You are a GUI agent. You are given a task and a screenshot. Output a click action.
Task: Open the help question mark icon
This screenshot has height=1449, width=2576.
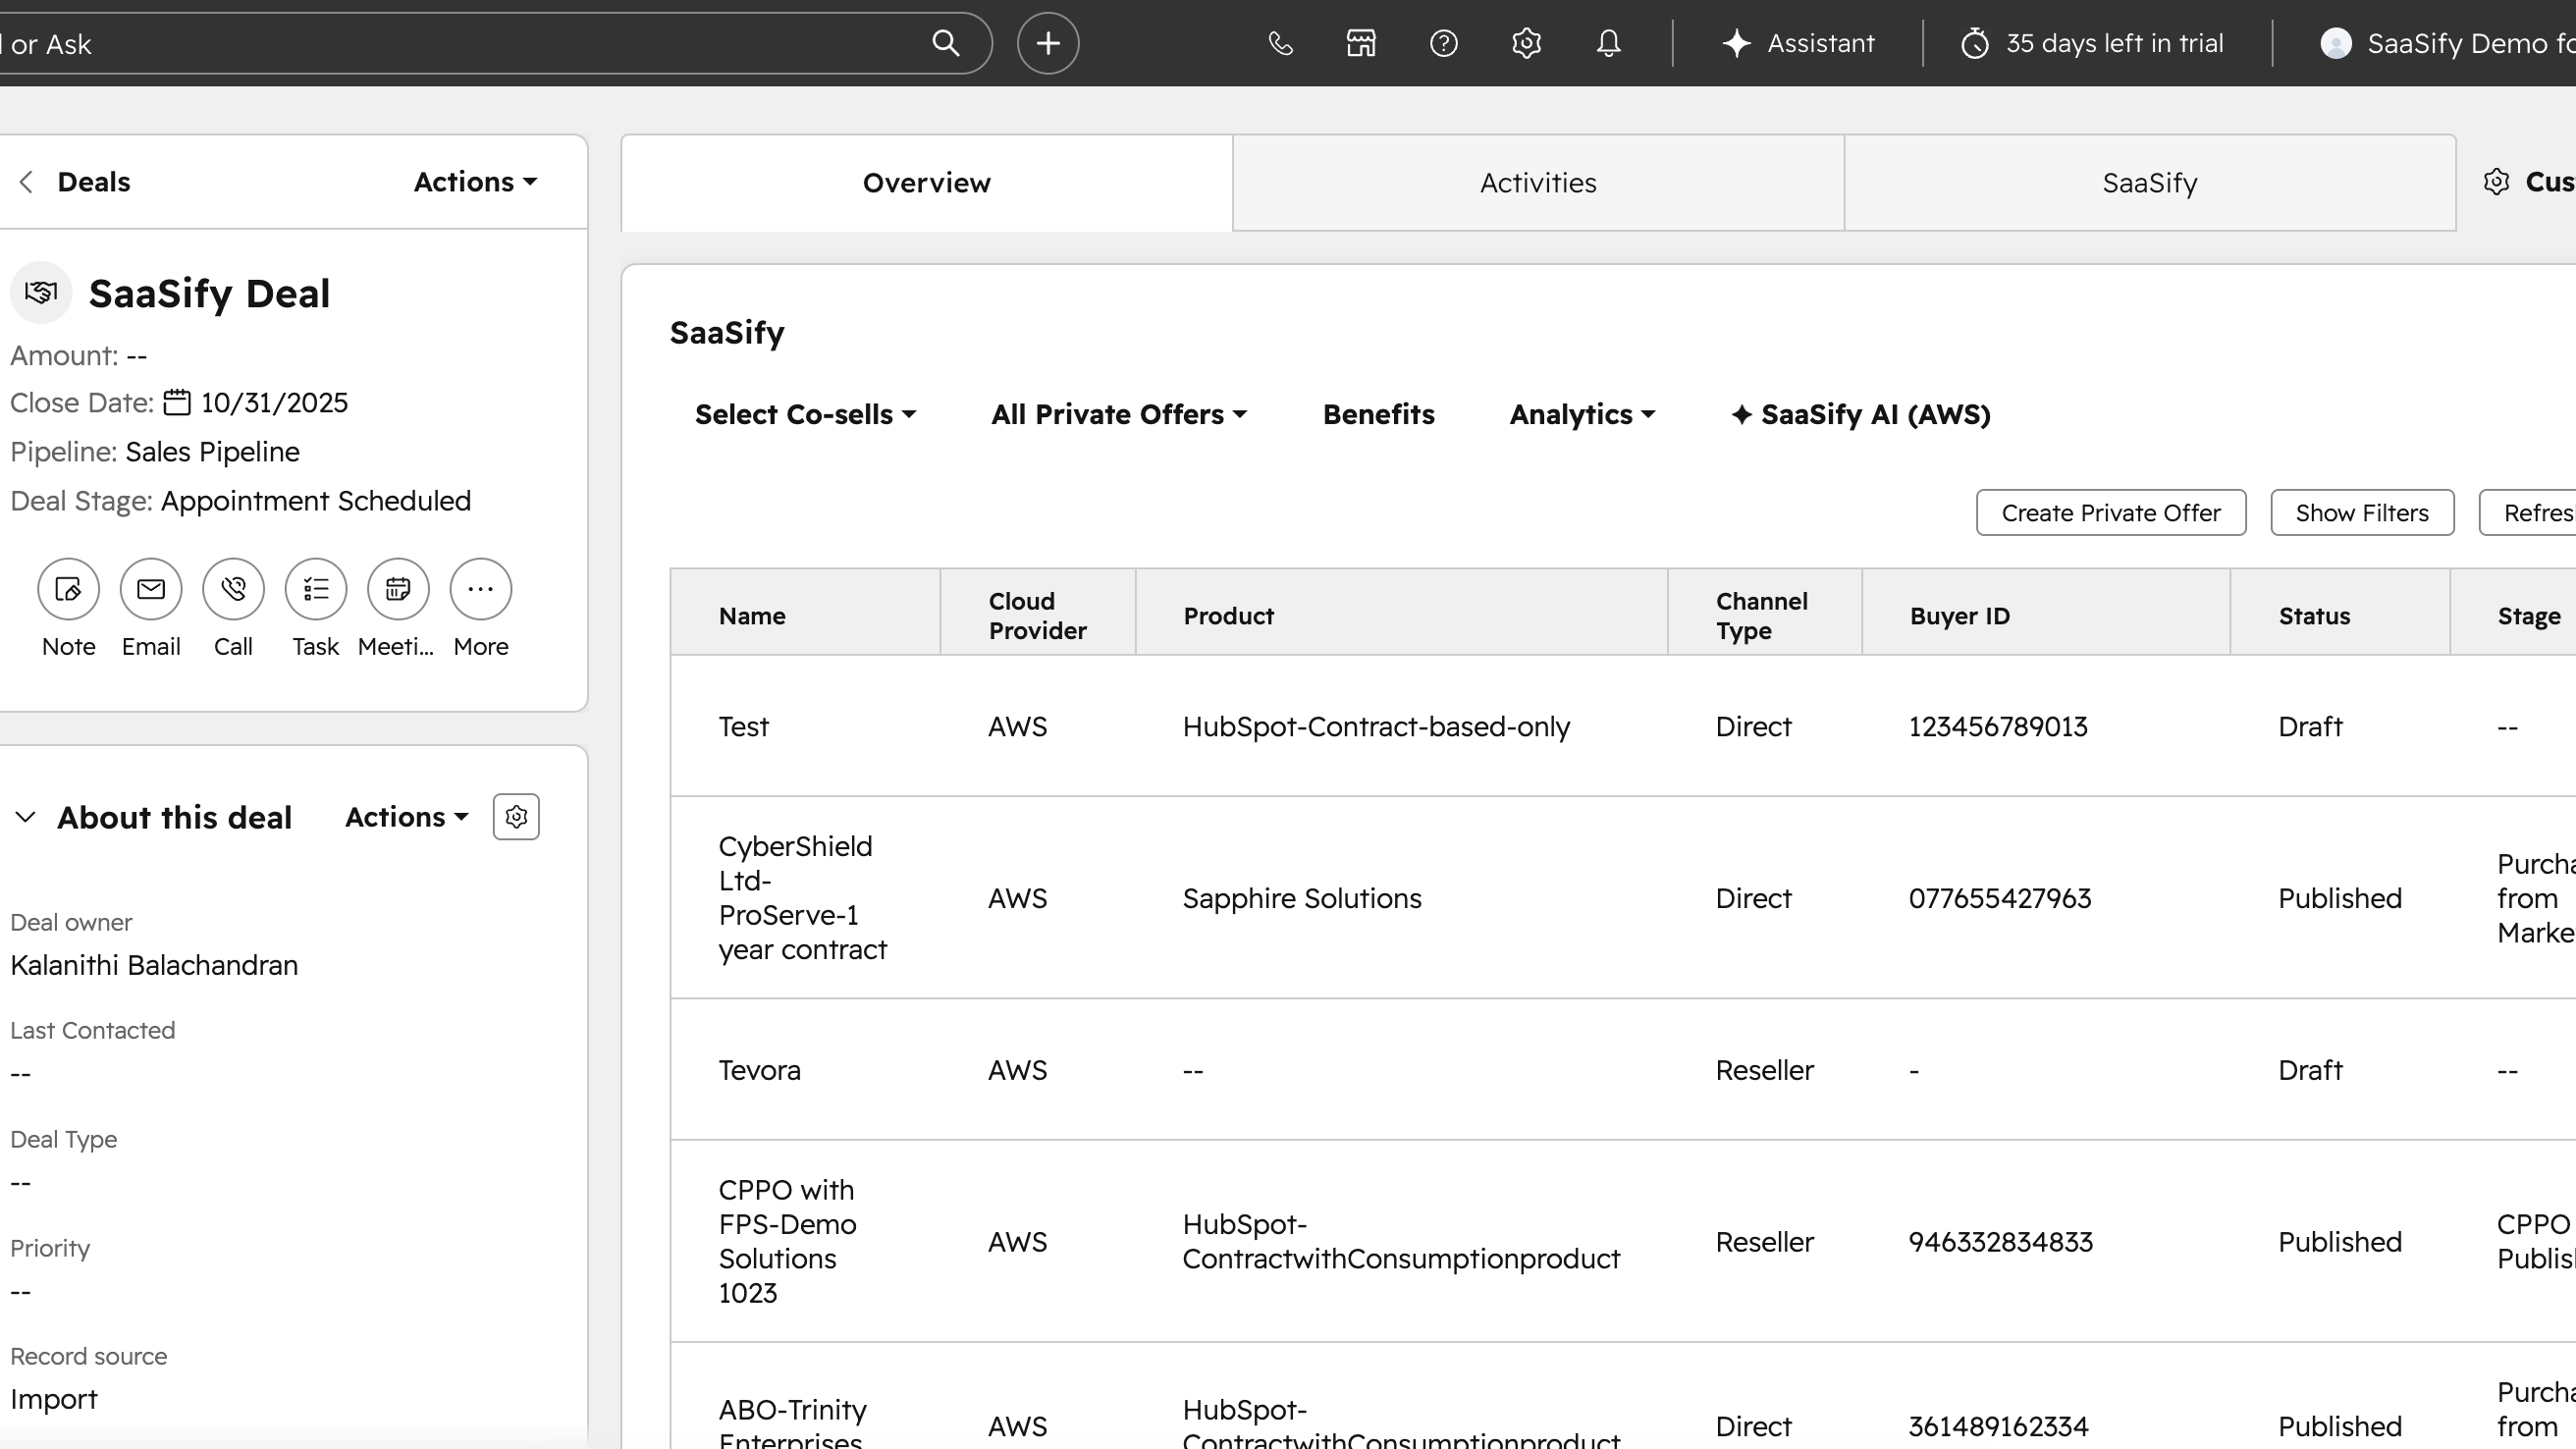pyautogui.click(x=1444, y=43)
